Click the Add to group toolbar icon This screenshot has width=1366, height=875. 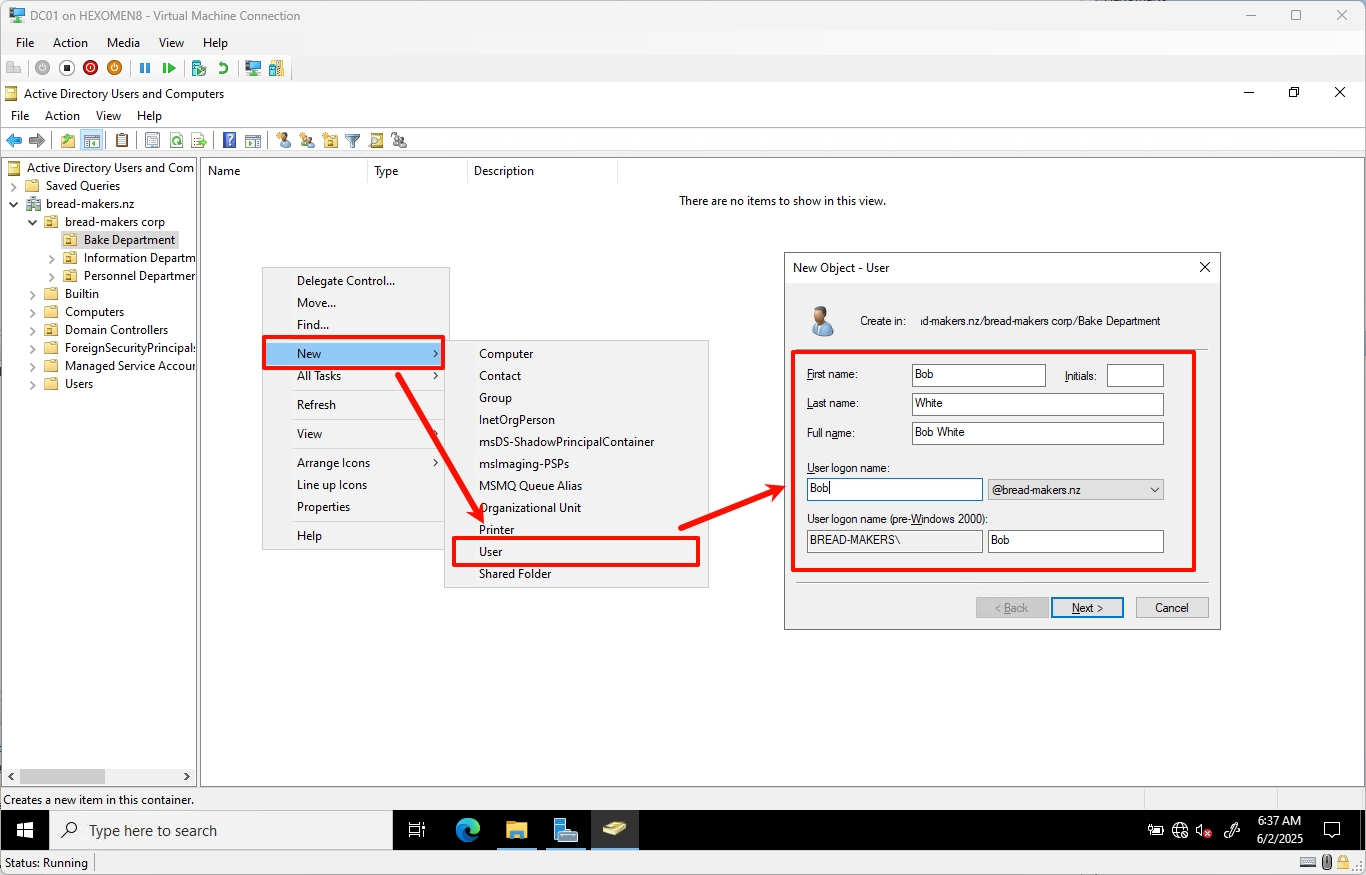[x=399, y=140]
